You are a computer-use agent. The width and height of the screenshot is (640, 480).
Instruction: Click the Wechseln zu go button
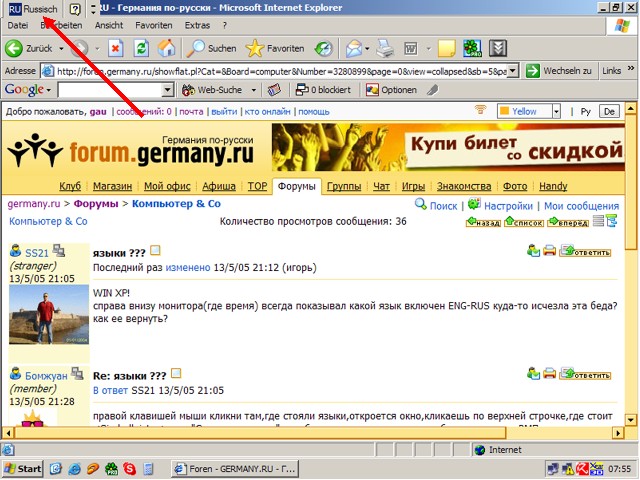coord(559,71)
